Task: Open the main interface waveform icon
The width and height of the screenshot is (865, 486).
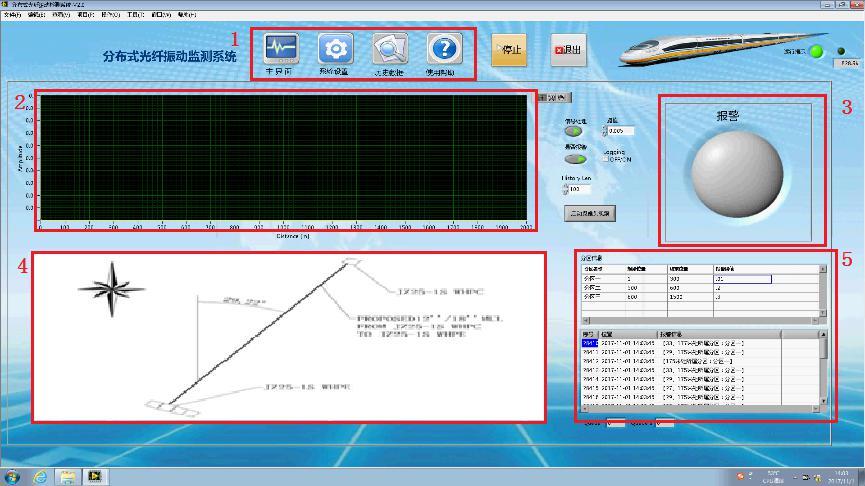Action: 281,48
